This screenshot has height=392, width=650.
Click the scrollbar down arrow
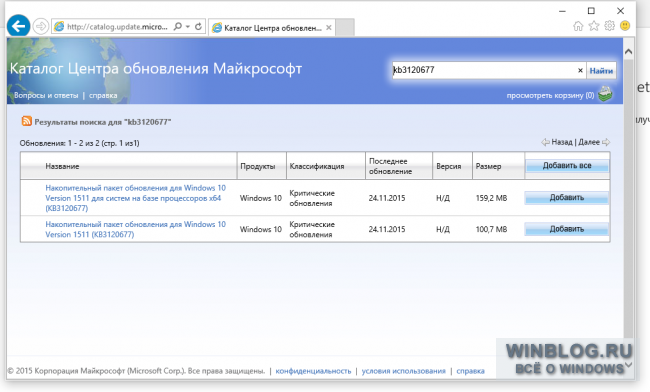point(628,365)
